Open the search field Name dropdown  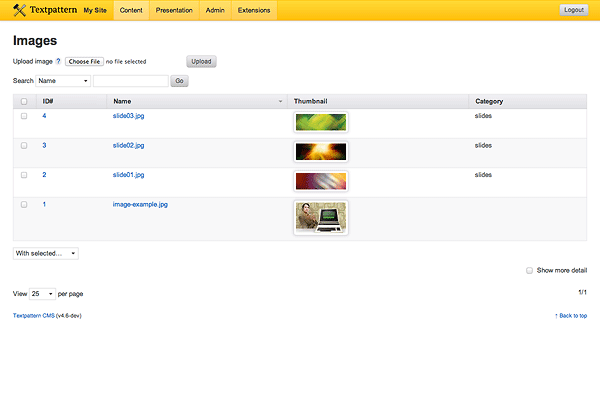(63, 81)
